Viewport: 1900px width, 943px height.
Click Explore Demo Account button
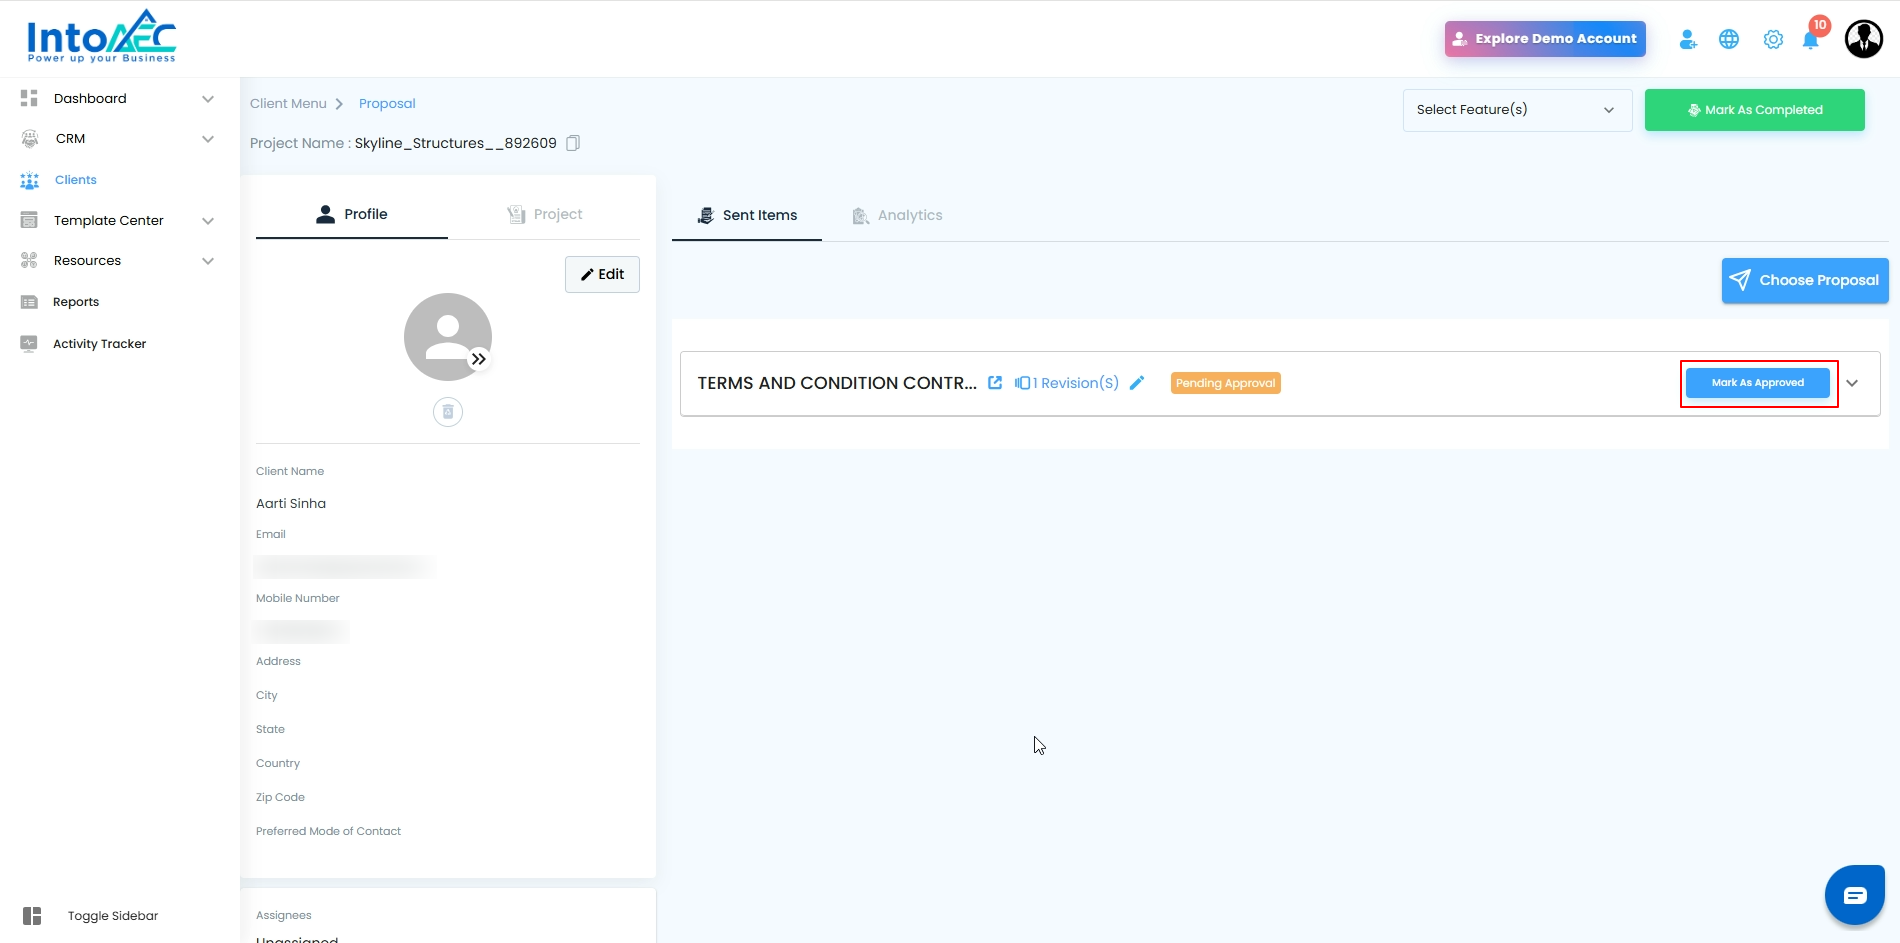pos(1545,39)
